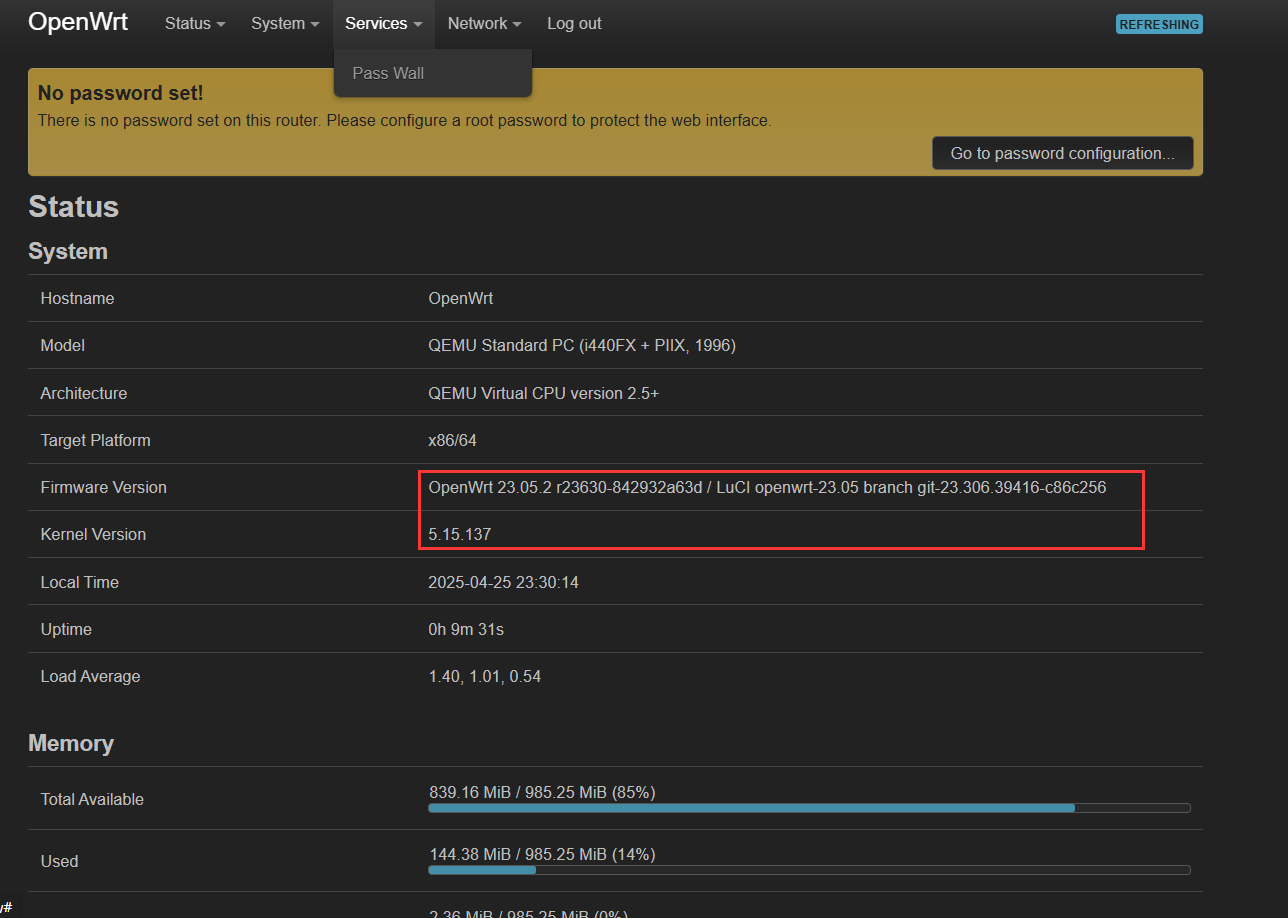Click the Kernel Version value 5.15.137
The image size is (1288, 918).
[x=460, y=535]
